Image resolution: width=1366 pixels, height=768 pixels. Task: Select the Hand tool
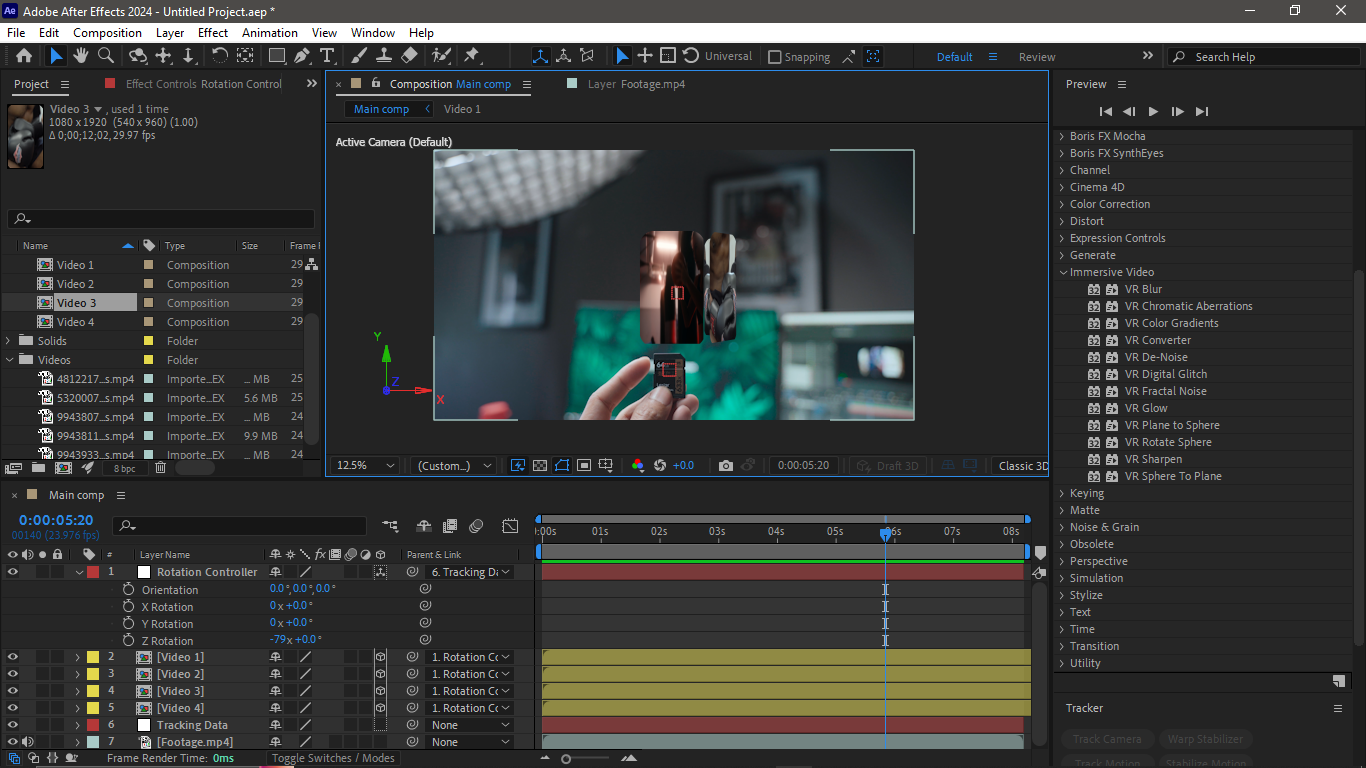pos(81,56)
